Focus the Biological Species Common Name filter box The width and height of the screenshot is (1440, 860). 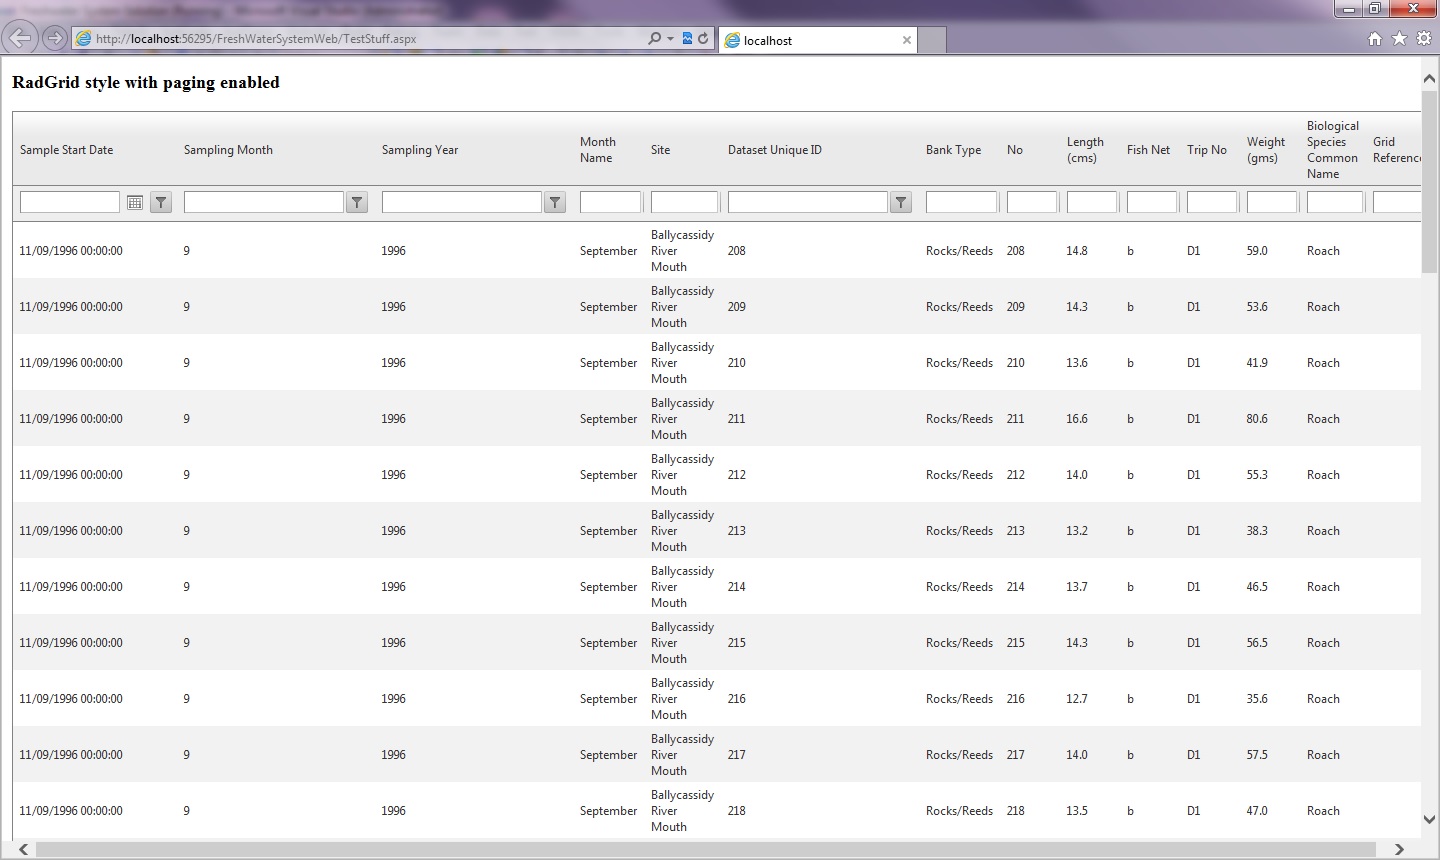1335,202
